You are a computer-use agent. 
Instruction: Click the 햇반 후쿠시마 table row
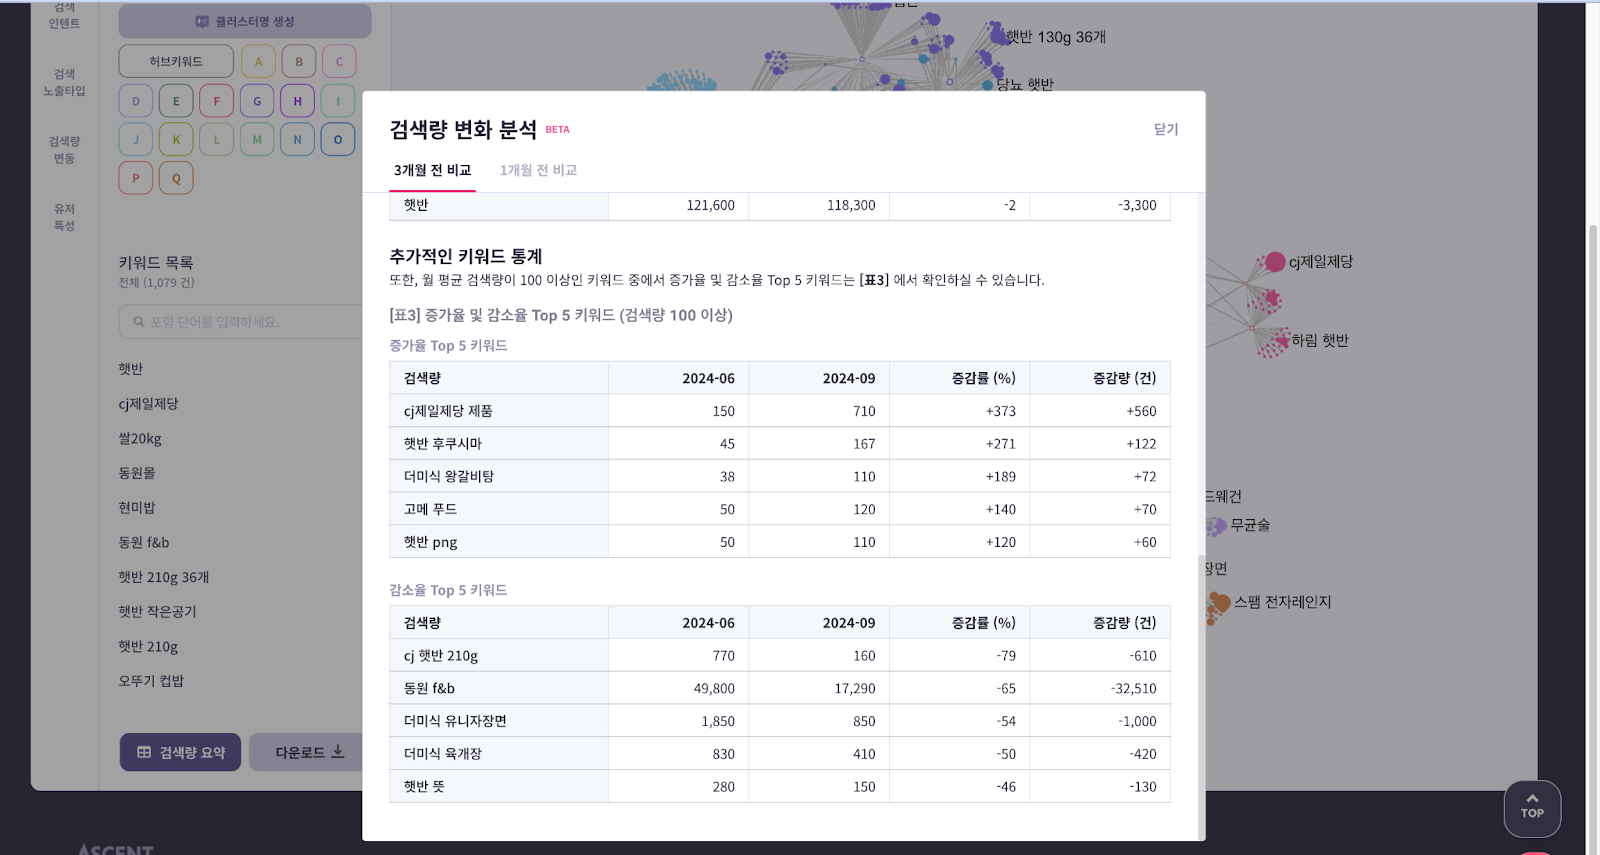779,443
